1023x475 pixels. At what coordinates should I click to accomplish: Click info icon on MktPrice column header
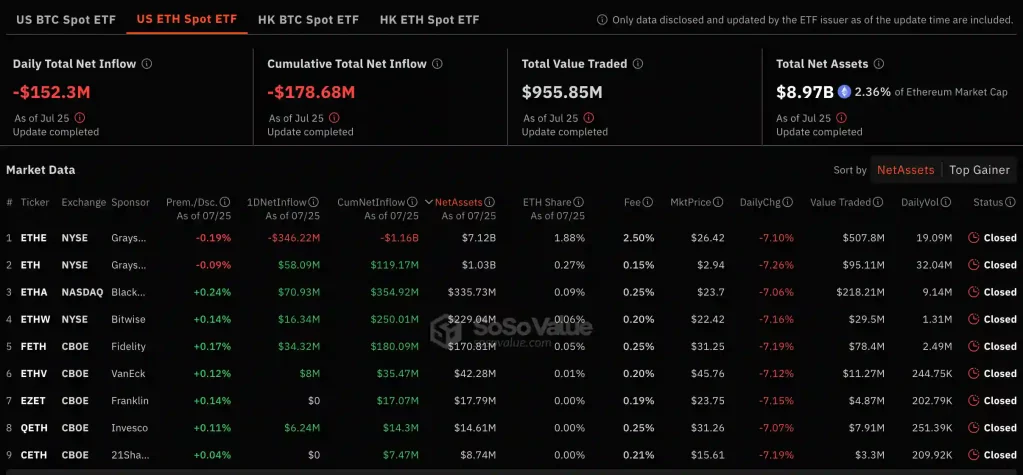pyautogui.click(x=718, y=202)
